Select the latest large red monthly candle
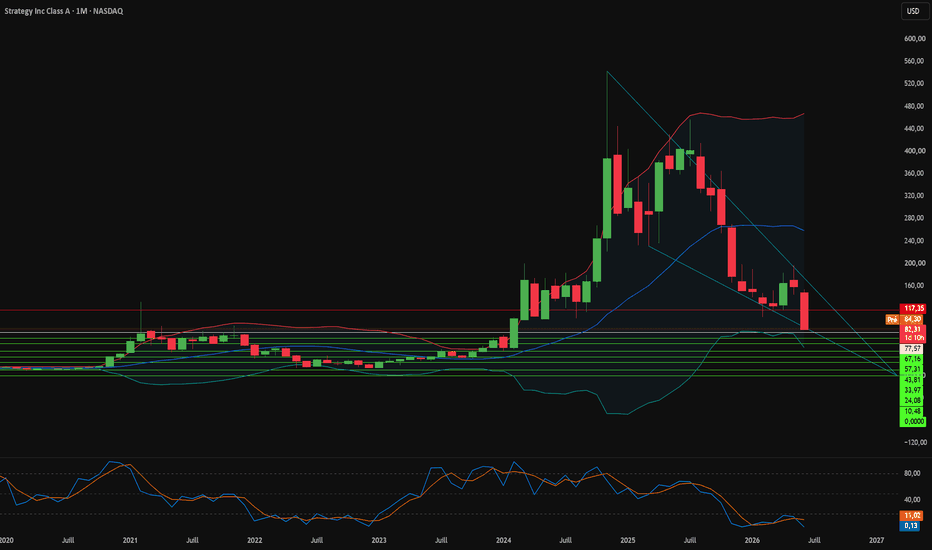This screenshot has height=550, width=932. click(x=804, y=311)
